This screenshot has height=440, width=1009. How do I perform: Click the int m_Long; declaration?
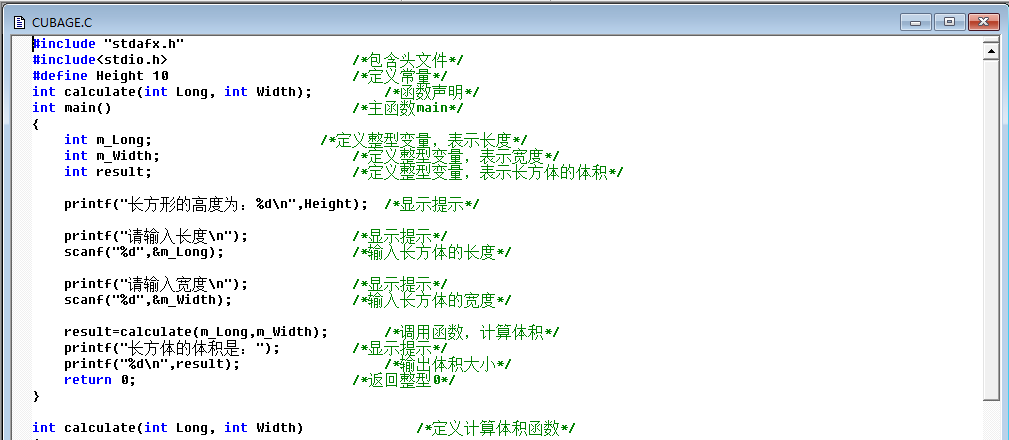(108, 140)
